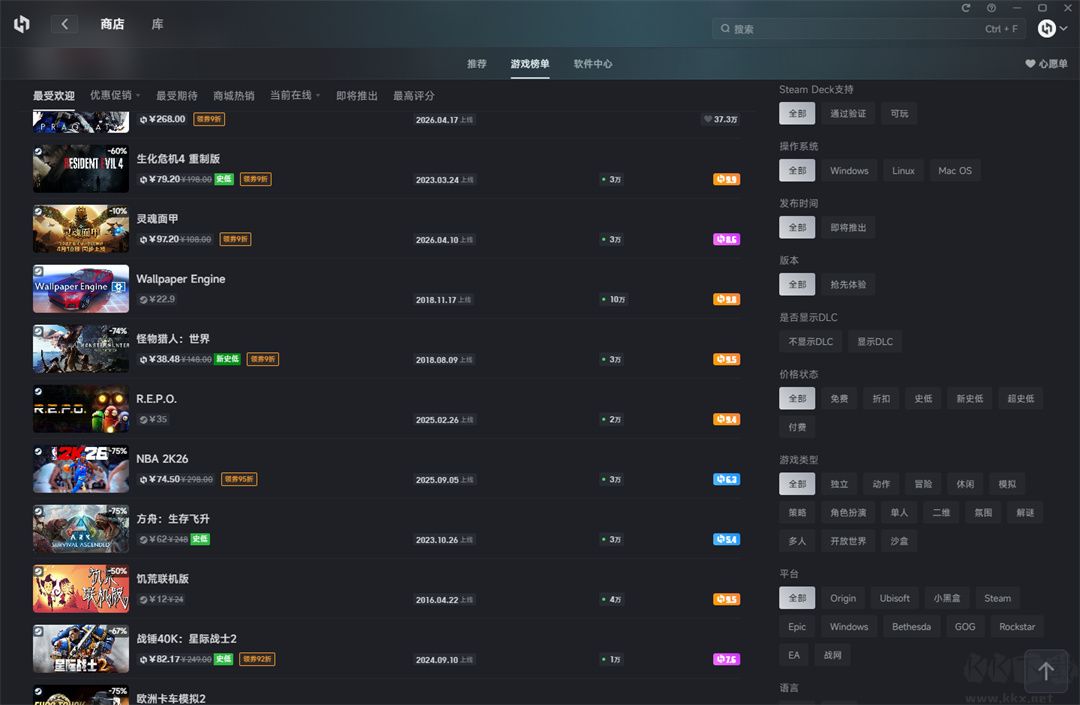This screenshot has height=705, width=1080.
Task: Enable 显示DLC option
Action: click(x=875, y=341)
